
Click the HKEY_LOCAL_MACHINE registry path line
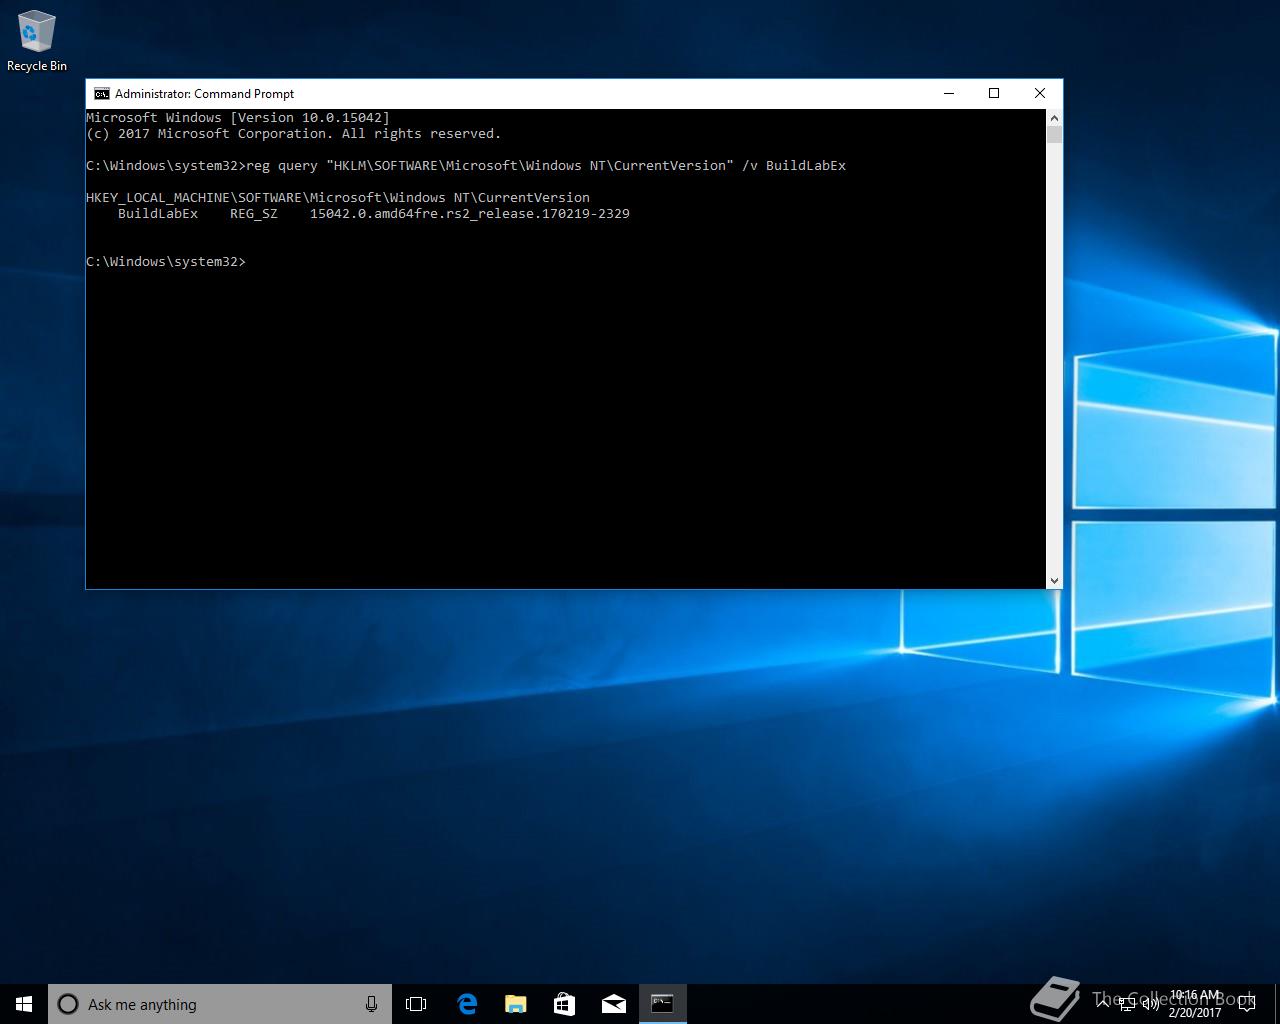338,197
